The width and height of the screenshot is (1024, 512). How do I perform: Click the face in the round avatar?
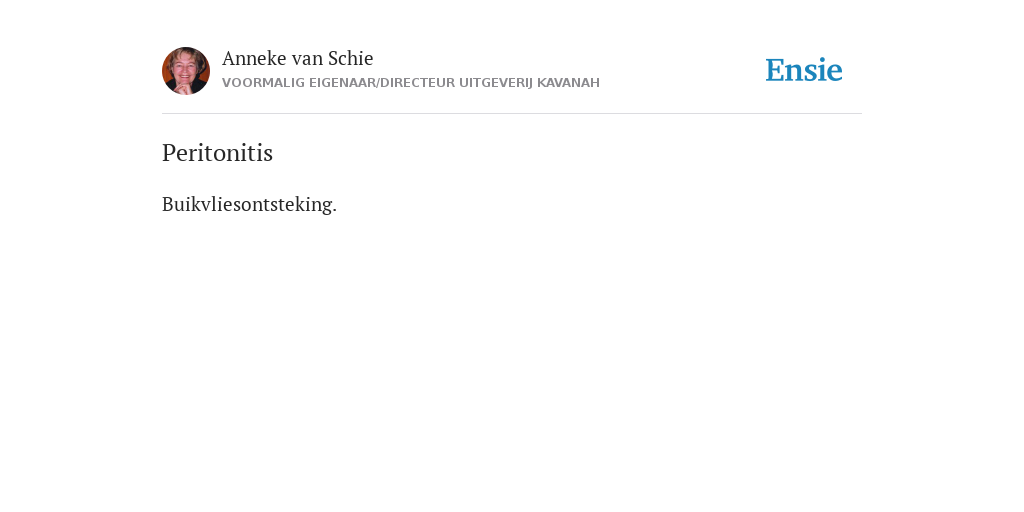pos(184,66)
